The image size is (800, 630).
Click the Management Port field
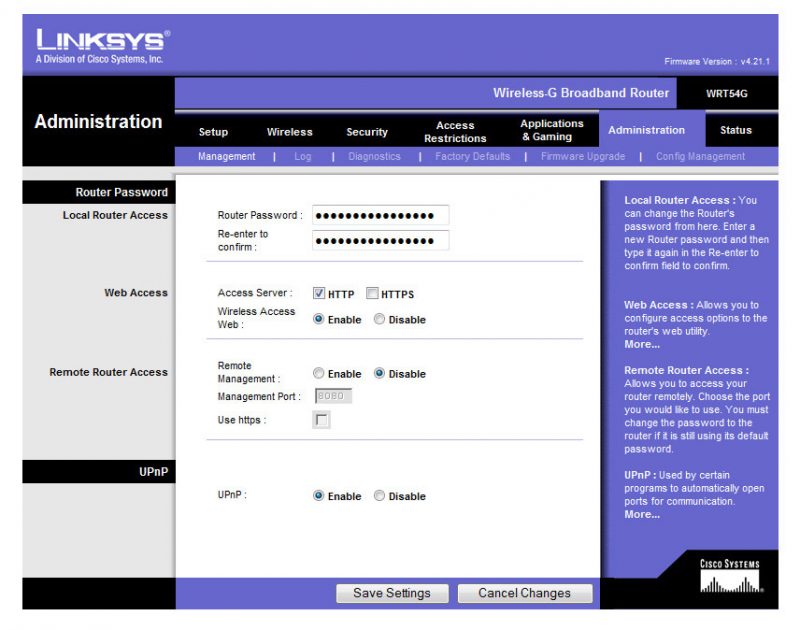click(x=333, y=396)
